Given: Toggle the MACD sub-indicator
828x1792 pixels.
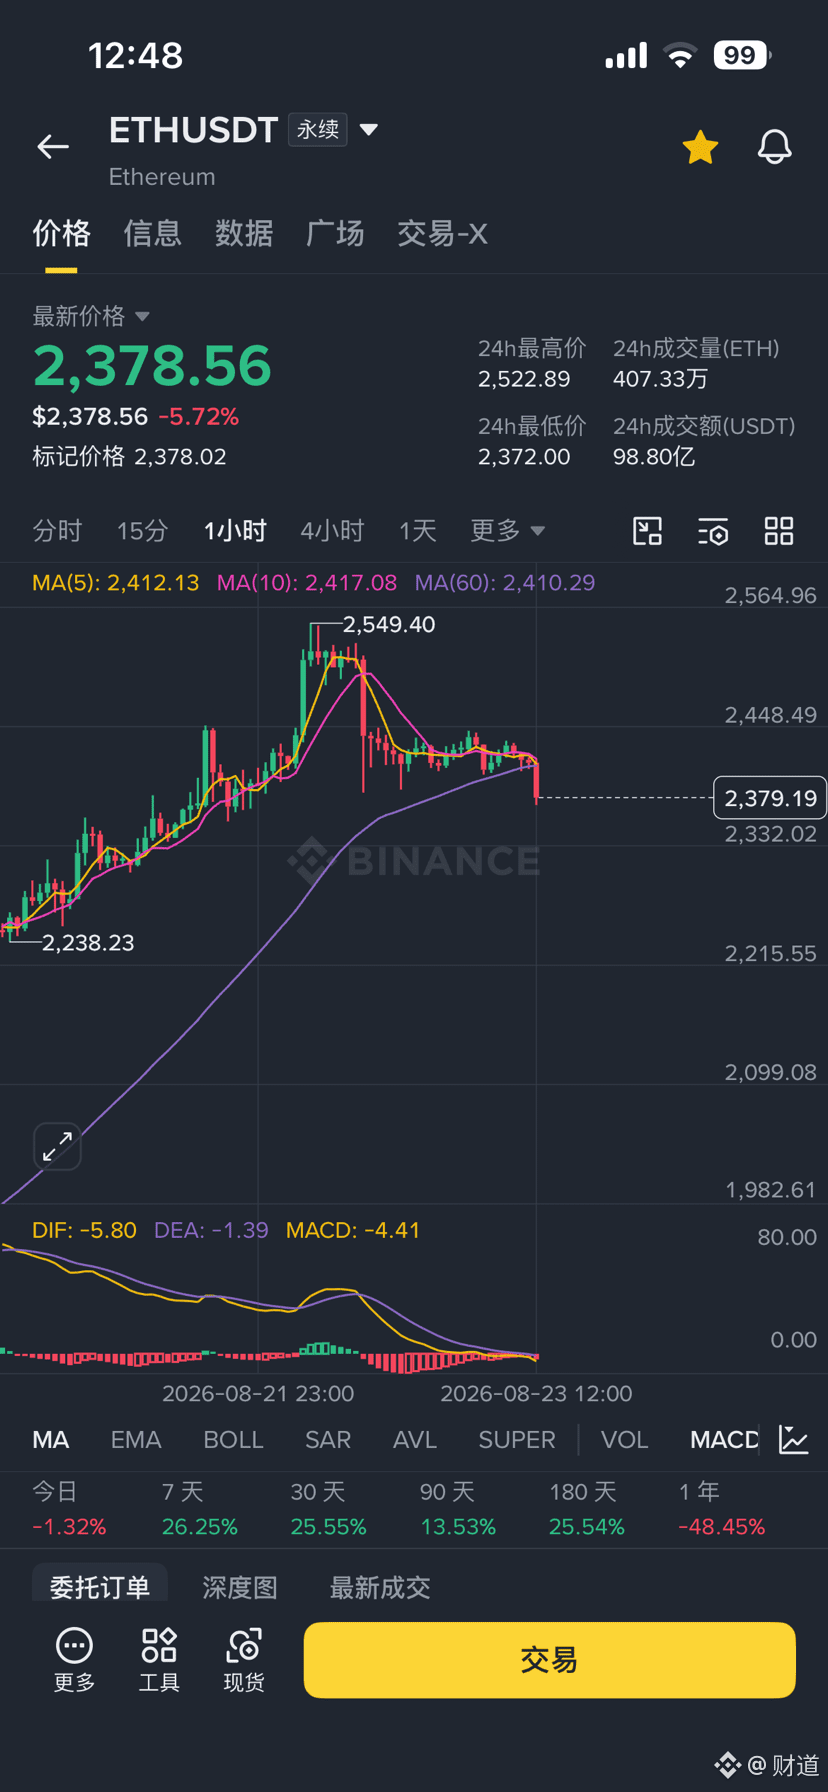Looking at the screenshot, I should pos(724,1440).
